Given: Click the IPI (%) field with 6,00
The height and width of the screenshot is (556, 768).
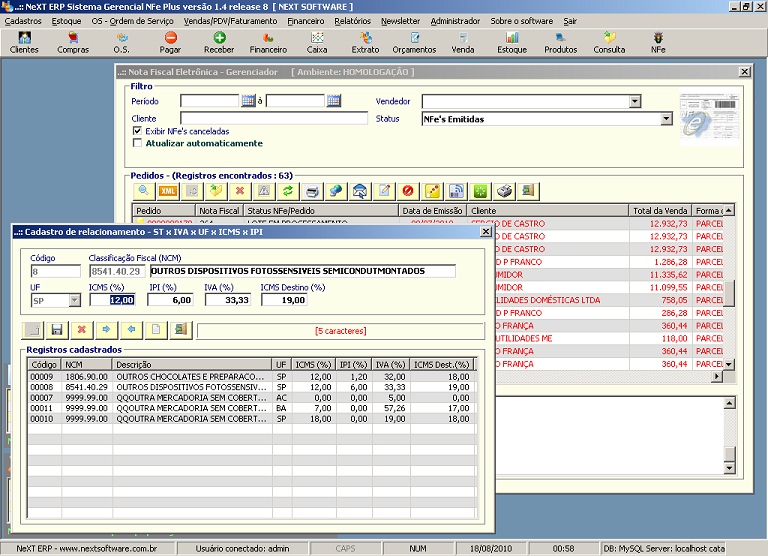Looking at the screenshot, I should click(x=170, y=300).
